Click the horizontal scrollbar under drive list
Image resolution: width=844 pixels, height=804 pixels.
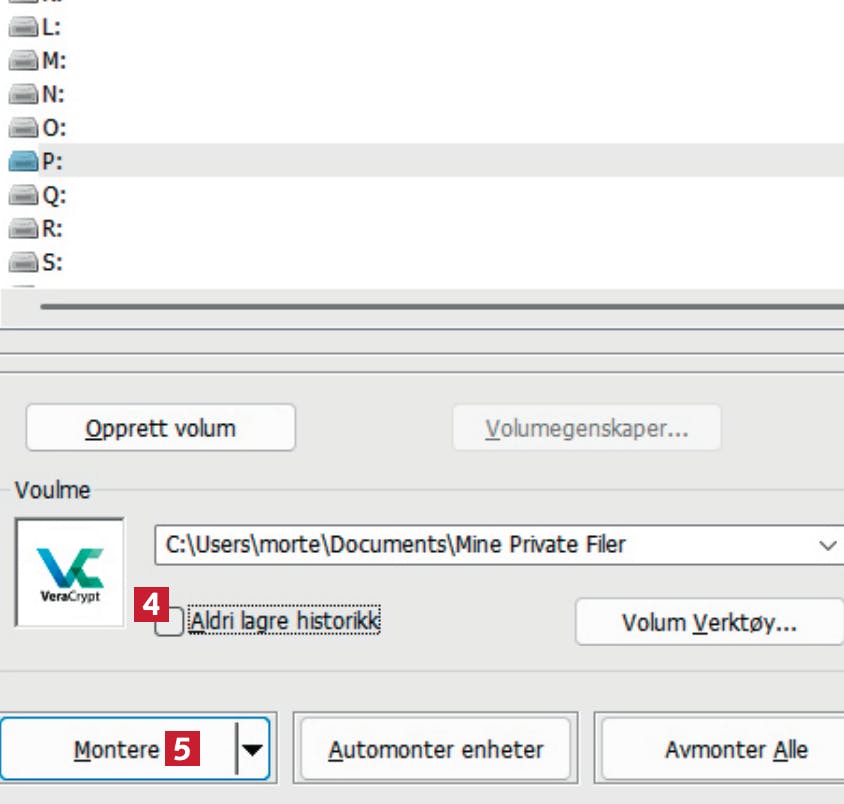[441, 307]
